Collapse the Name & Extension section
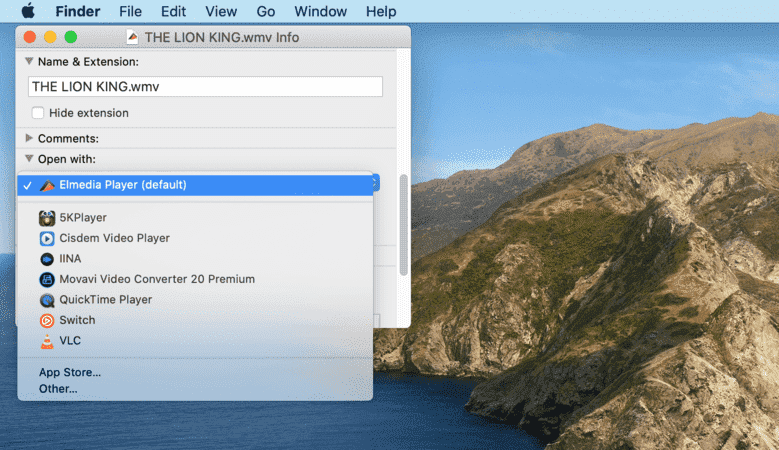 pos(29,61)
